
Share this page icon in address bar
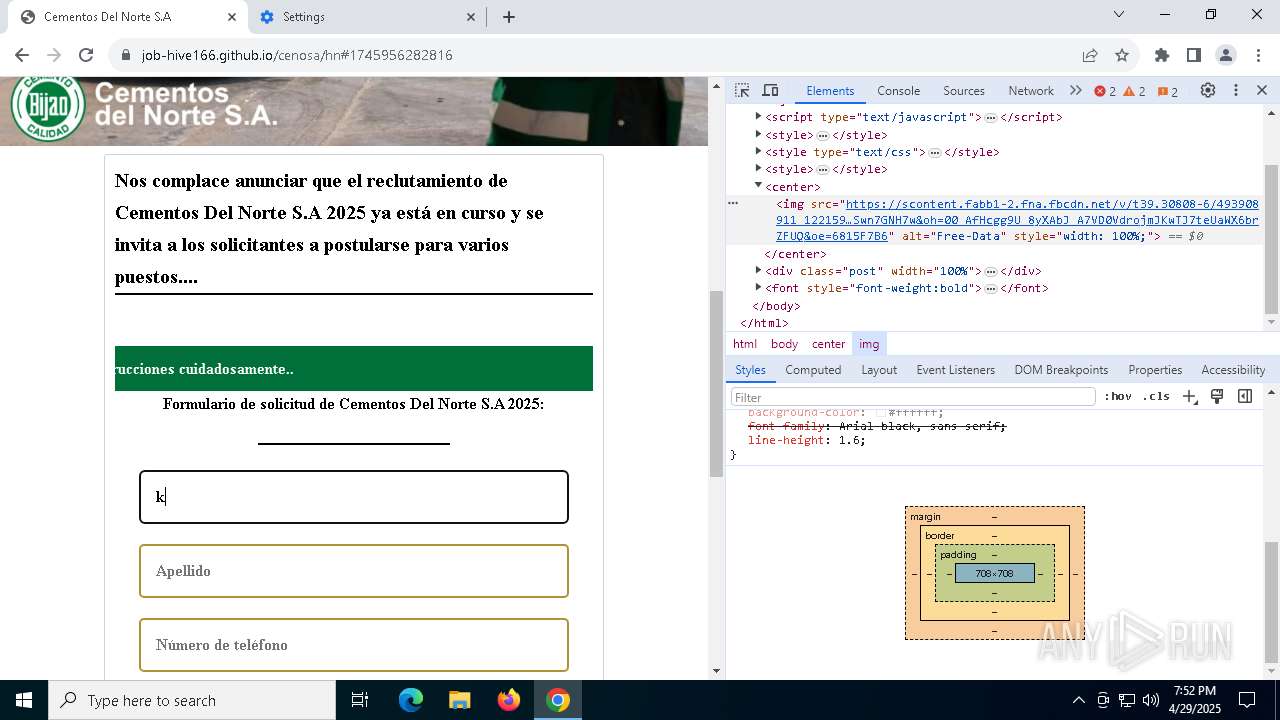pyautogui.click(x=1090, y=55)
